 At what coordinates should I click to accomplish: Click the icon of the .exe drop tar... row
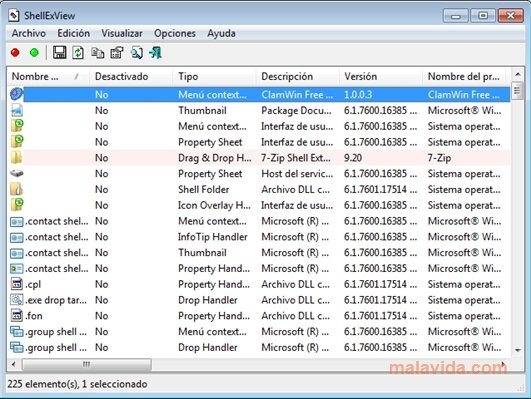click(x=17, y=300)
